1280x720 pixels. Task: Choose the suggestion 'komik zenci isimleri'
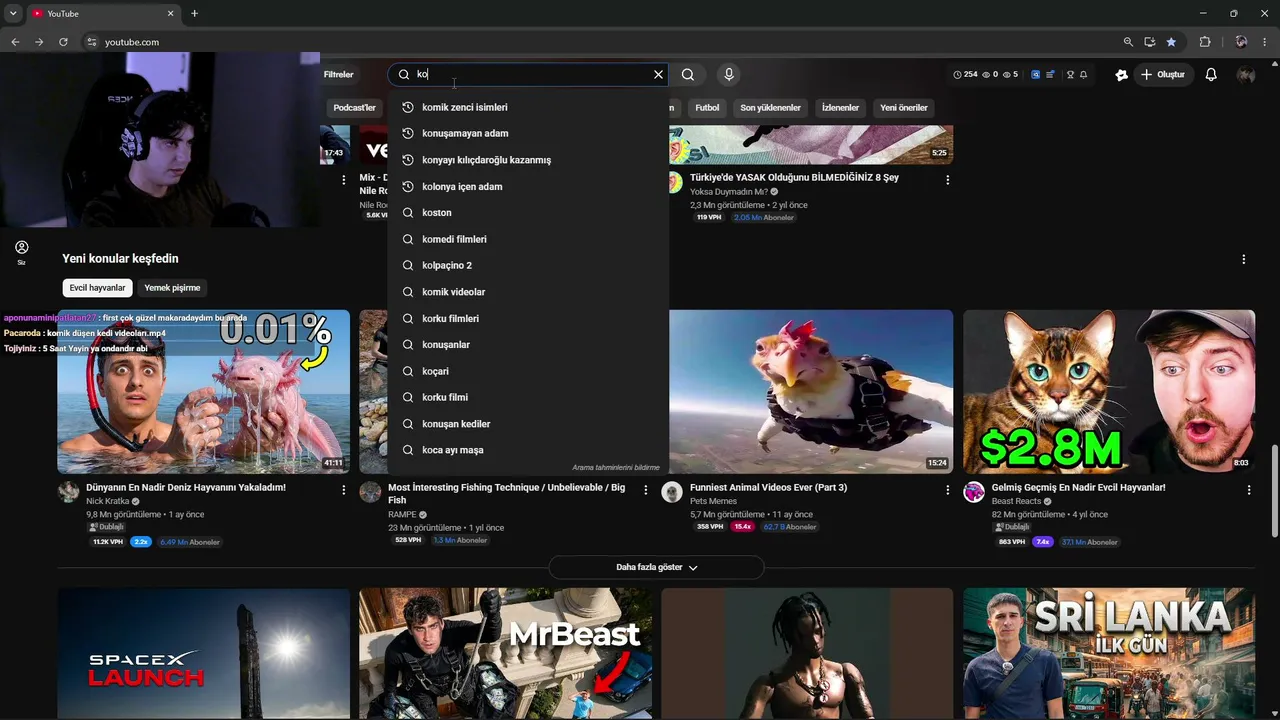tap(528, 107)
